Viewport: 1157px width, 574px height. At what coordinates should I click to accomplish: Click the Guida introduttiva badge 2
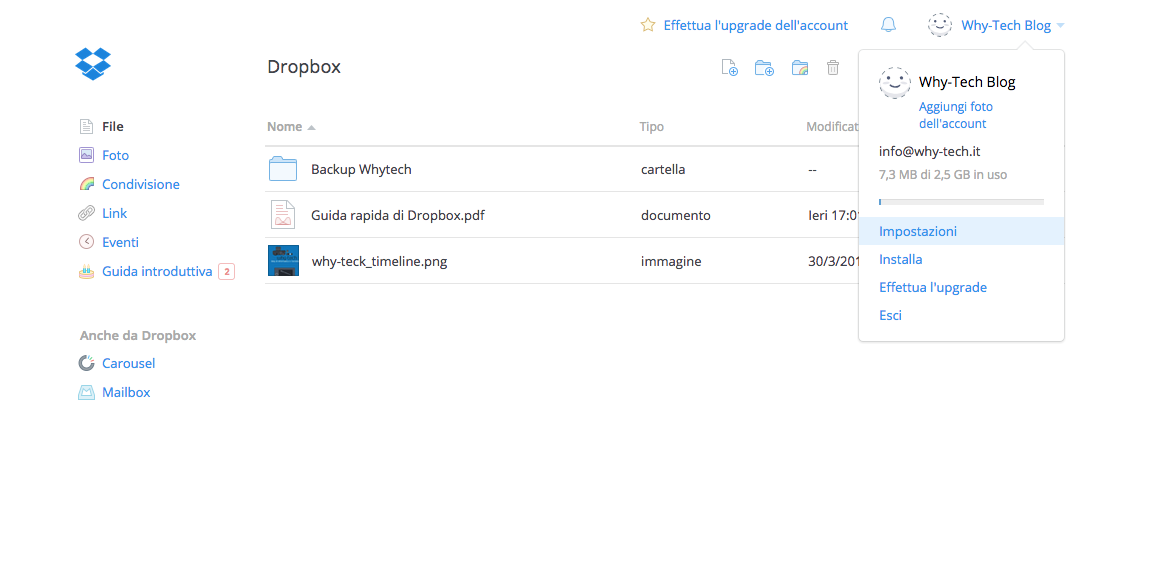[x=227, y=272]
